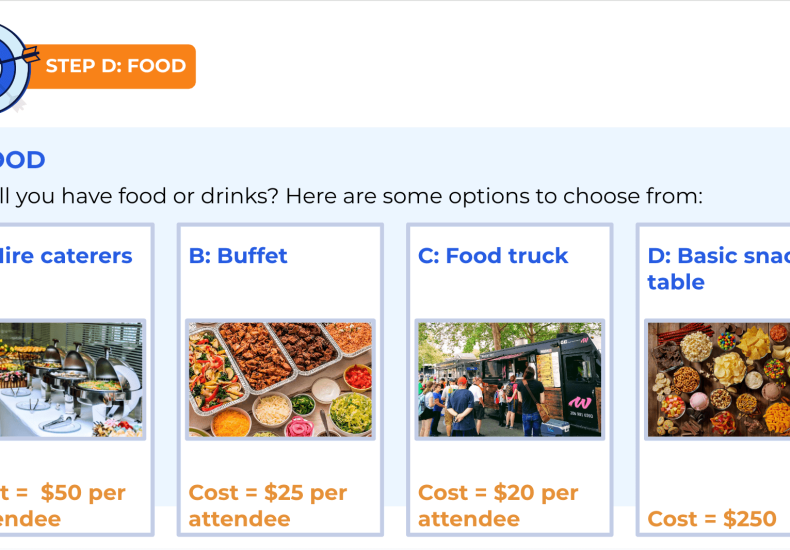The width and height of the screenshot is (790, 550).
Task: Click the blue FOOD section heading
Action: coord(22,160)
